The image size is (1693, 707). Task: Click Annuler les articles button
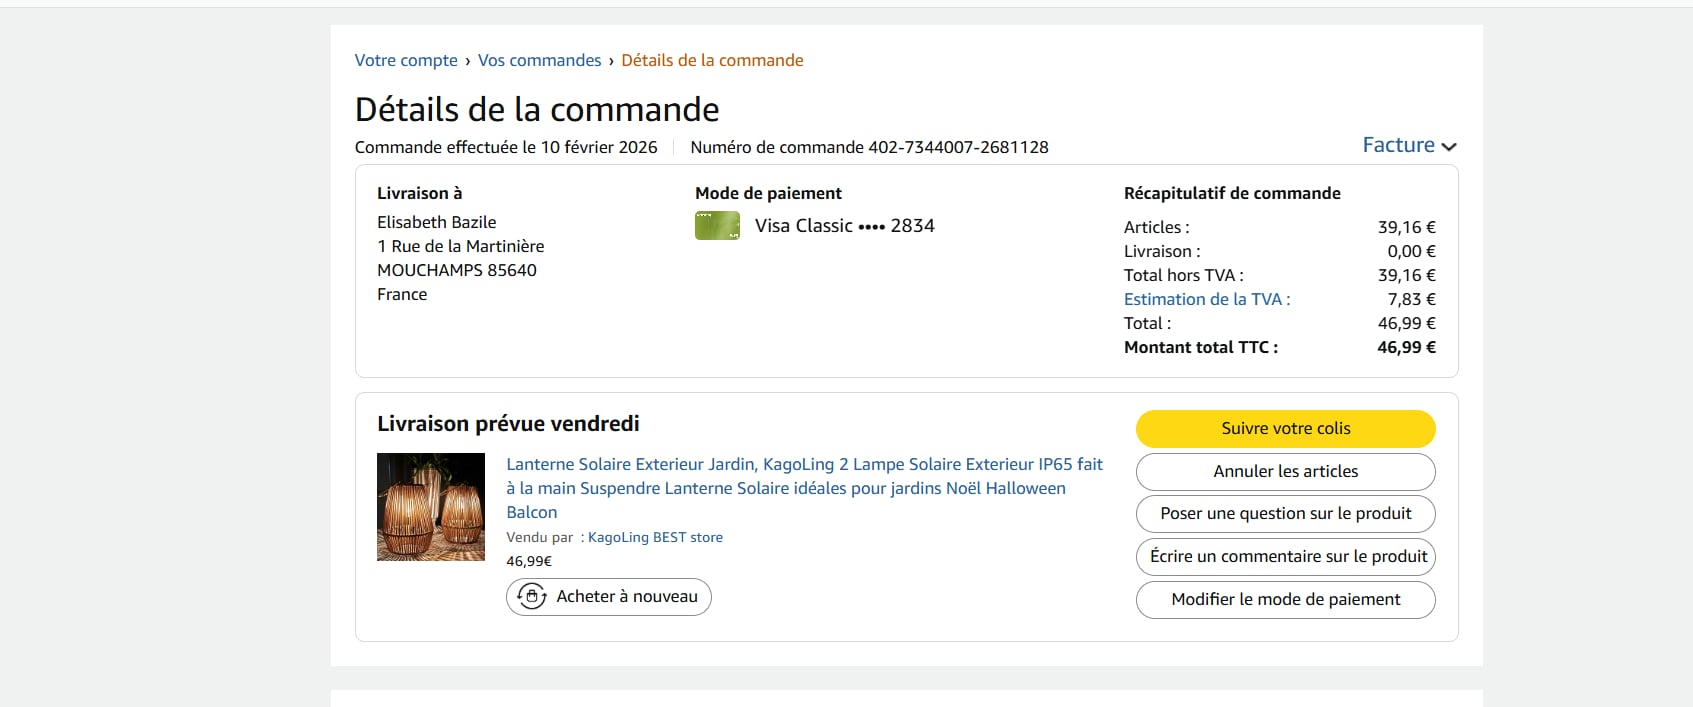1286,471
